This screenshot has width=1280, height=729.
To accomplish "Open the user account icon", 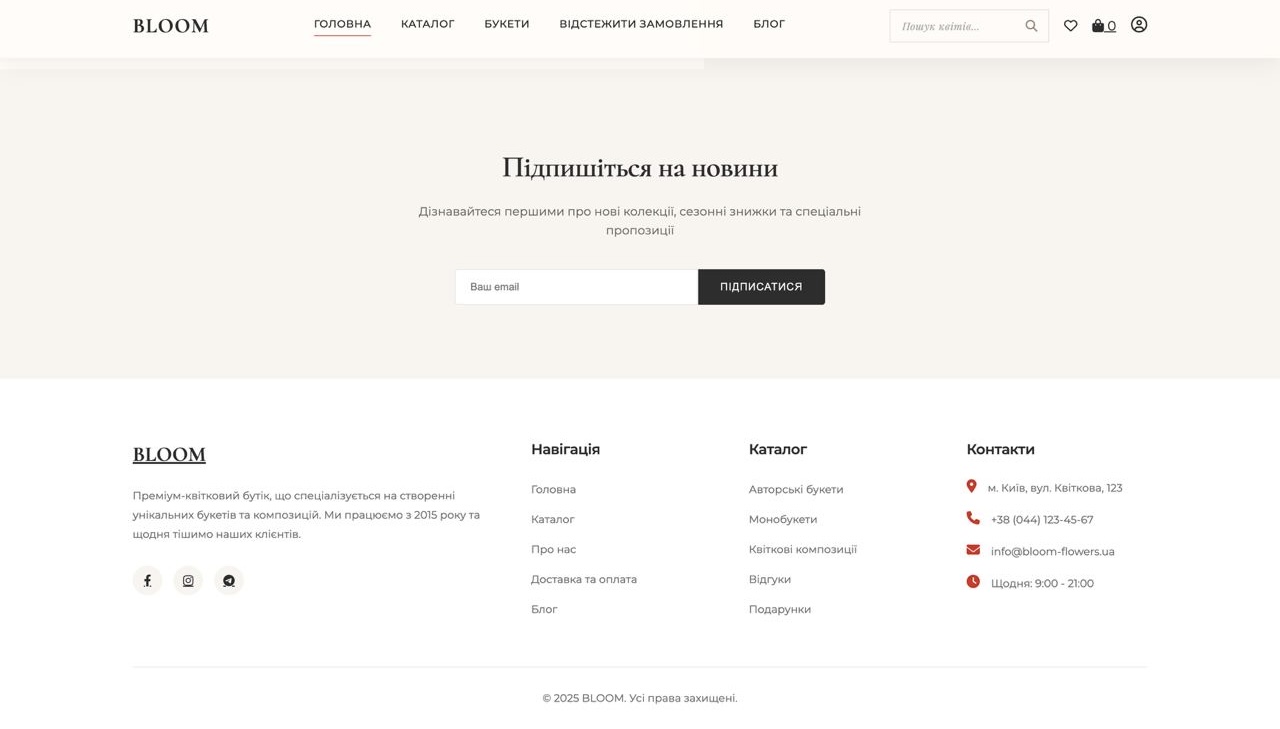I will click(x=1139, y=25).
